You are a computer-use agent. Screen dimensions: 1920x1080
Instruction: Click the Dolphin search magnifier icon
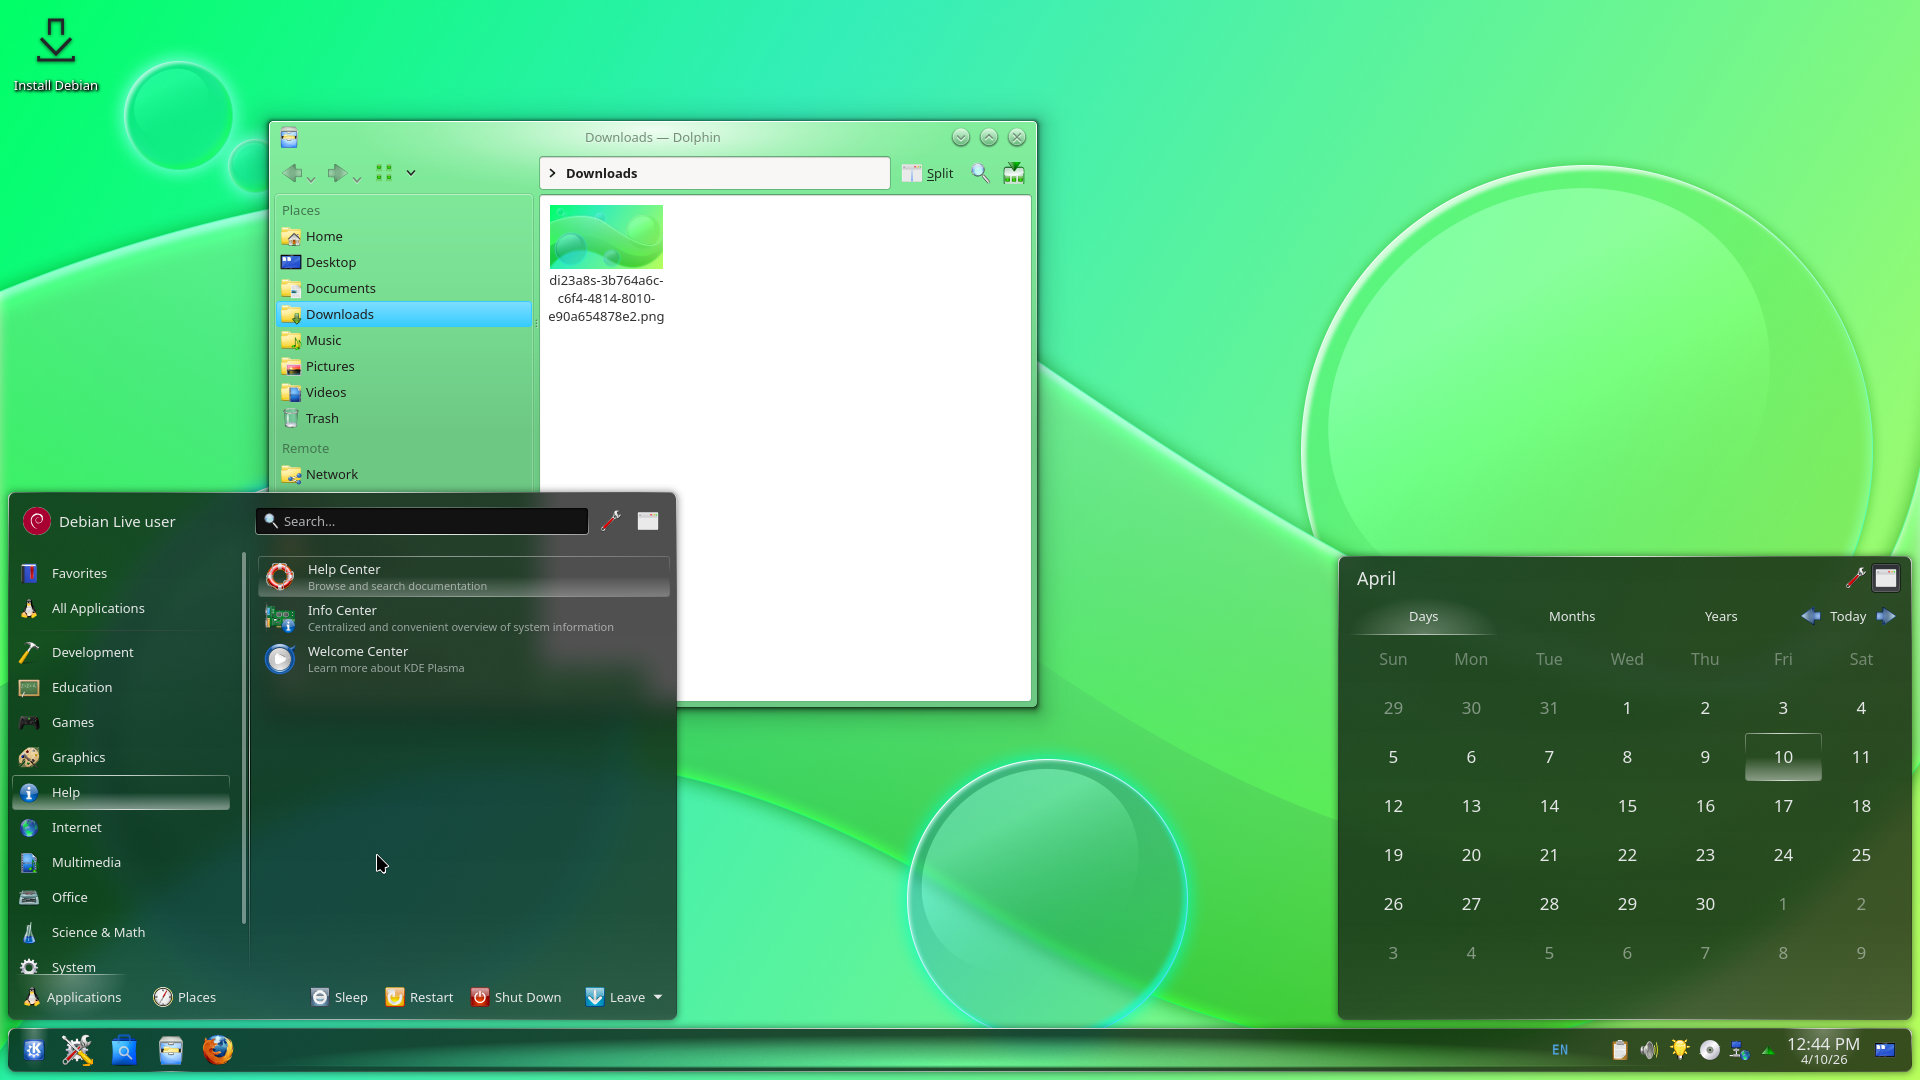[x=980, y=173]
